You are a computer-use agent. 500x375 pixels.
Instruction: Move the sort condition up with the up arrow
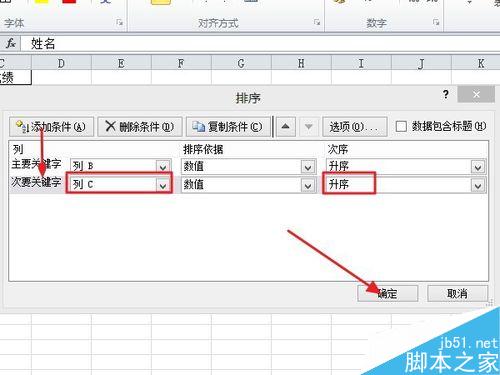(x=286, y=127)
